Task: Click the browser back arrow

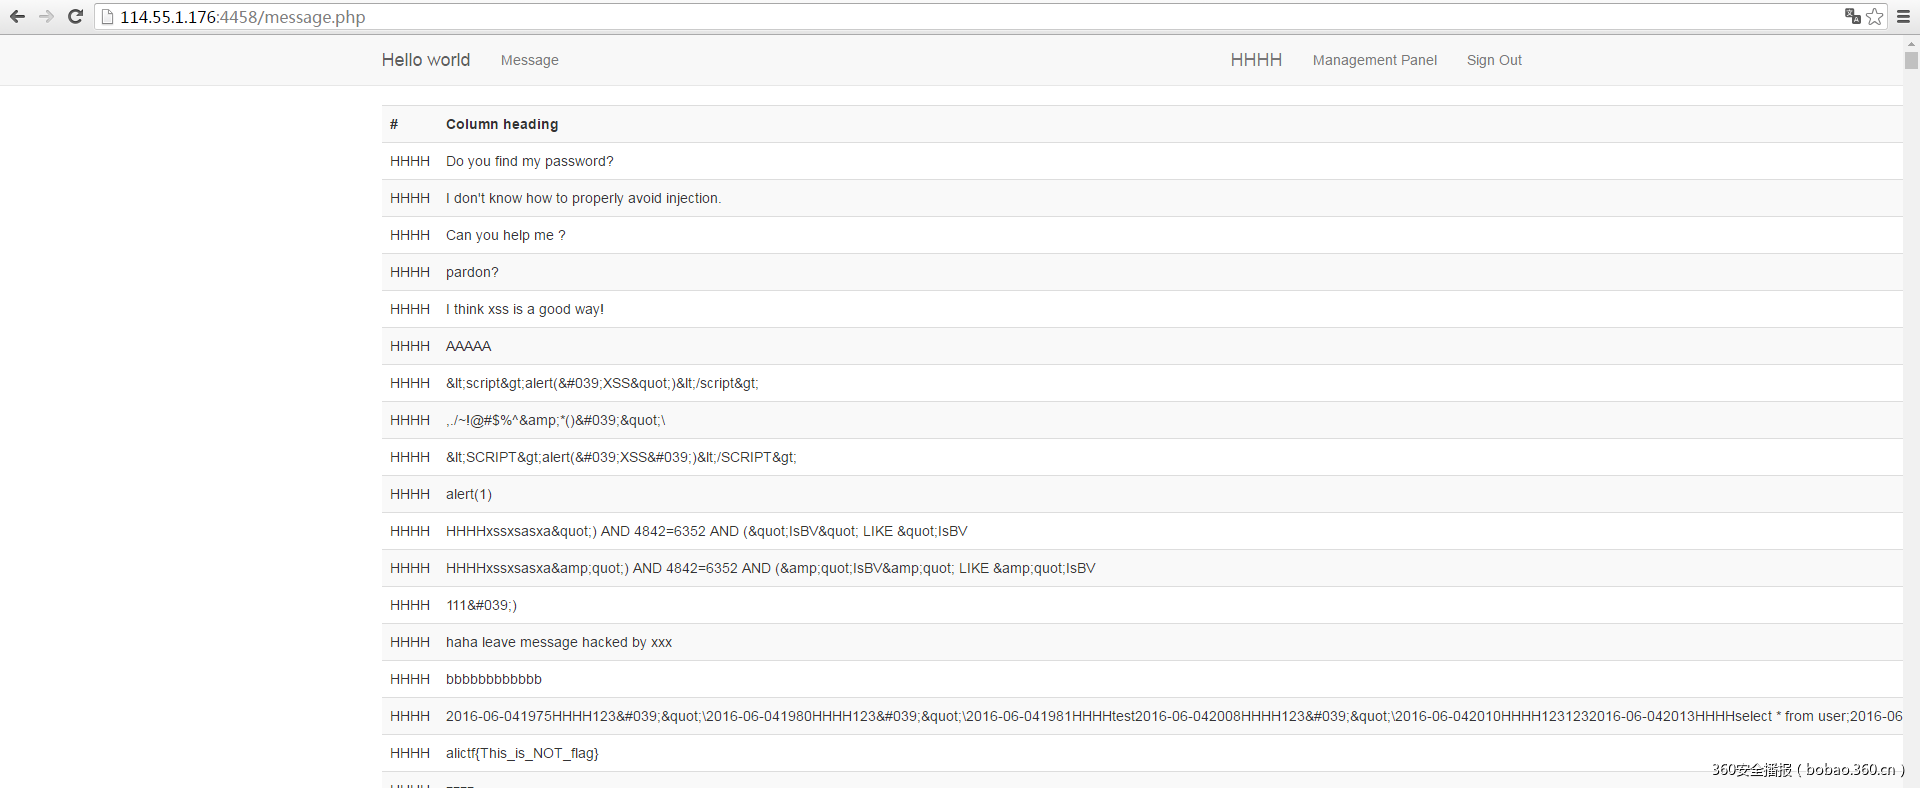Action: [x=17, y=17]
